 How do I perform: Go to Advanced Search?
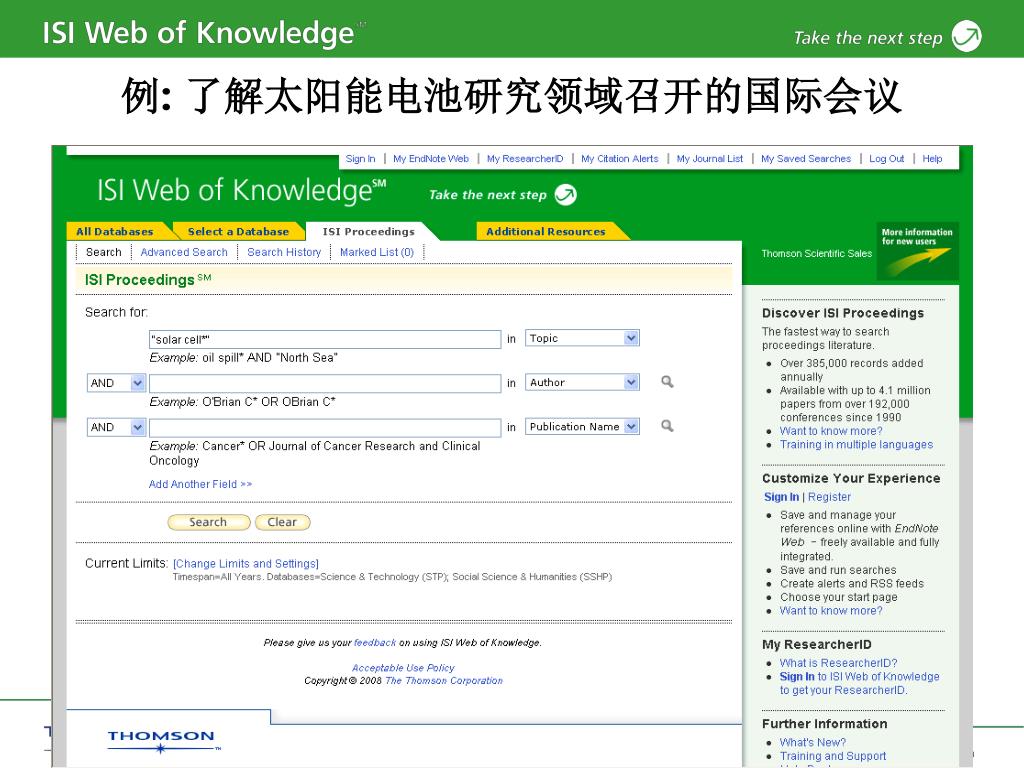pos(184,252)
